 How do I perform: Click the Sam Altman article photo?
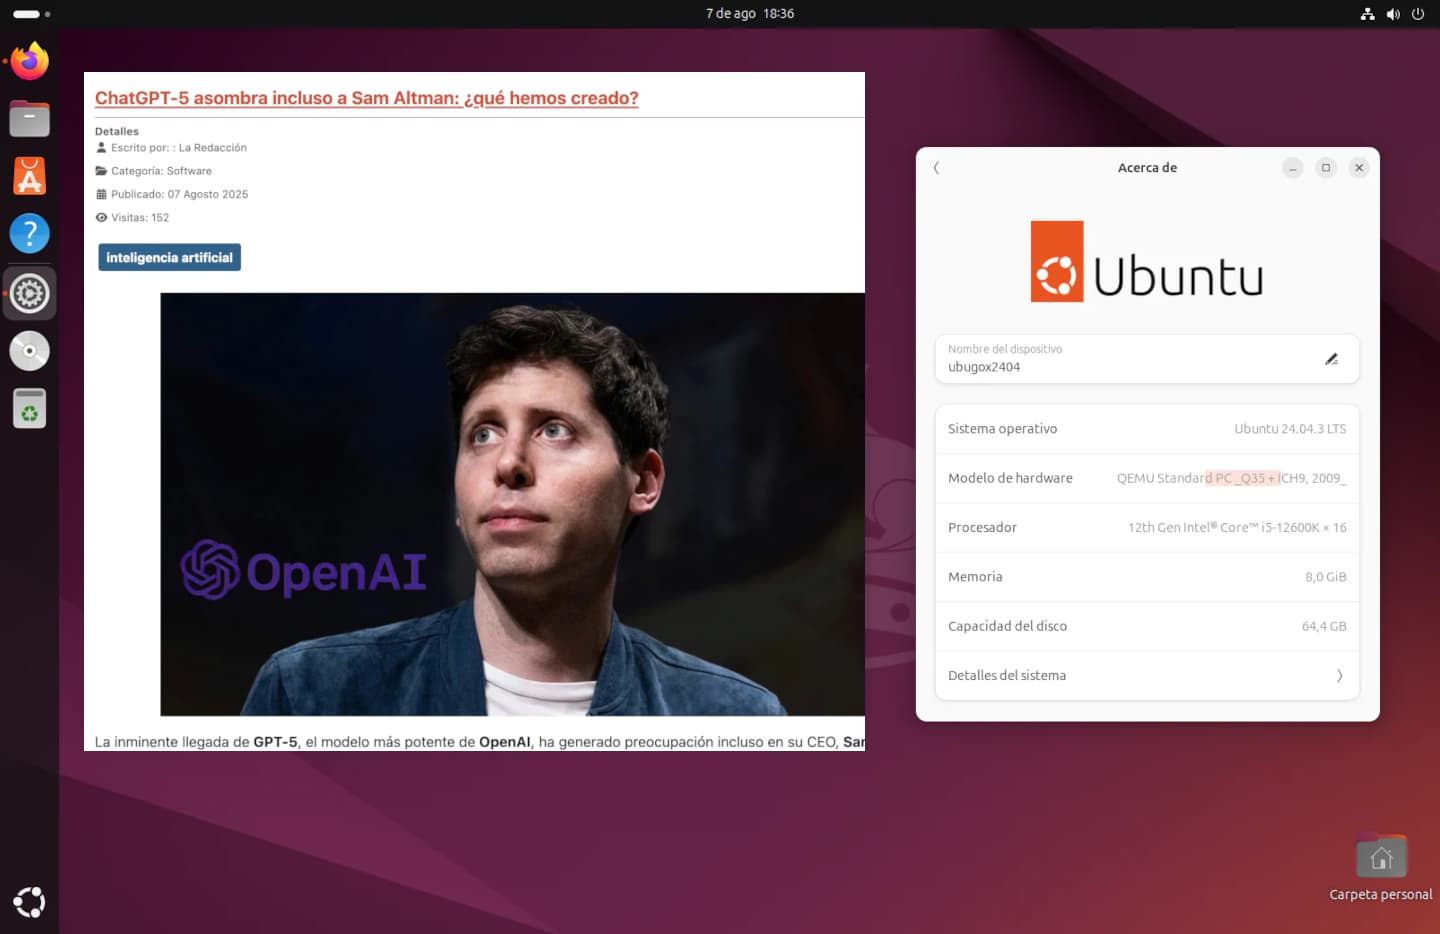[512, 504]
